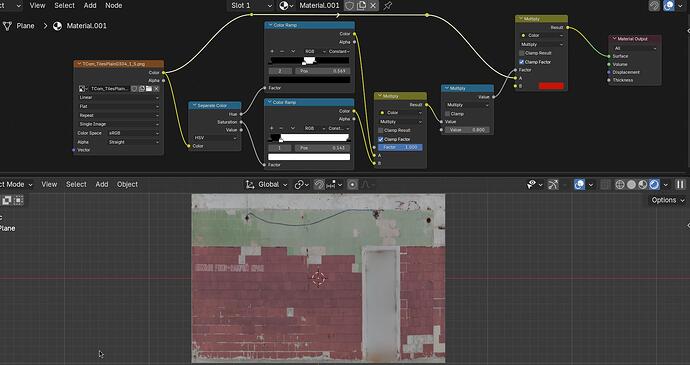Viewport: 690px width, 365px height.
Task: Adjust the Factor 1.000 slider on Multiply node
Action: (400, 147)
